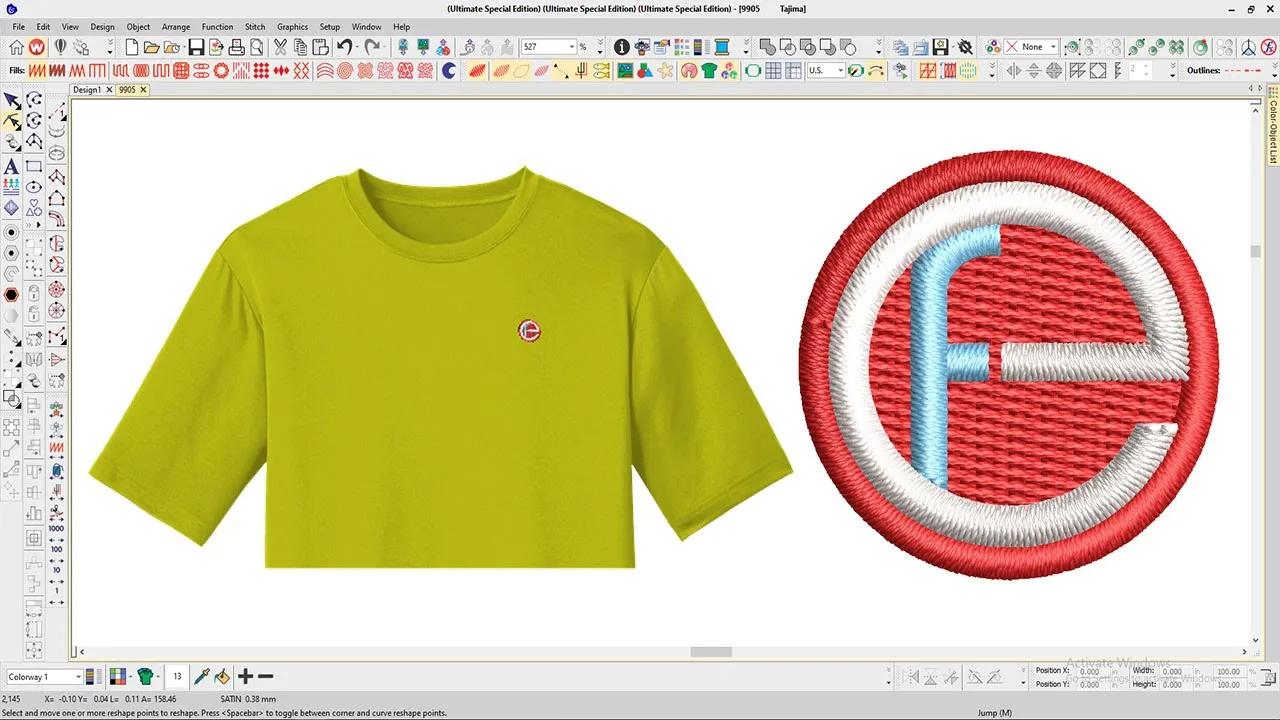The height and width of the screenshot is (720, 1280).
Task: Cut selection with scissors icon
Action: click(x=281, y=47)
